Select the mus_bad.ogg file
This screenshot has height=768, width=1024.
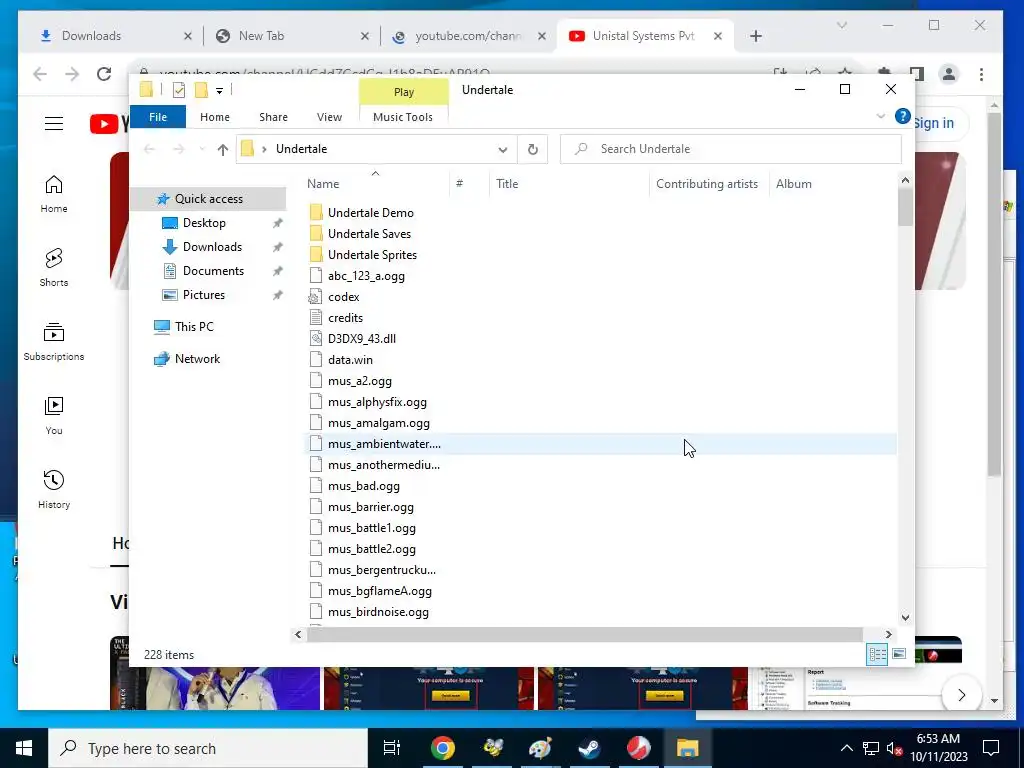click(x=364, y=486)
